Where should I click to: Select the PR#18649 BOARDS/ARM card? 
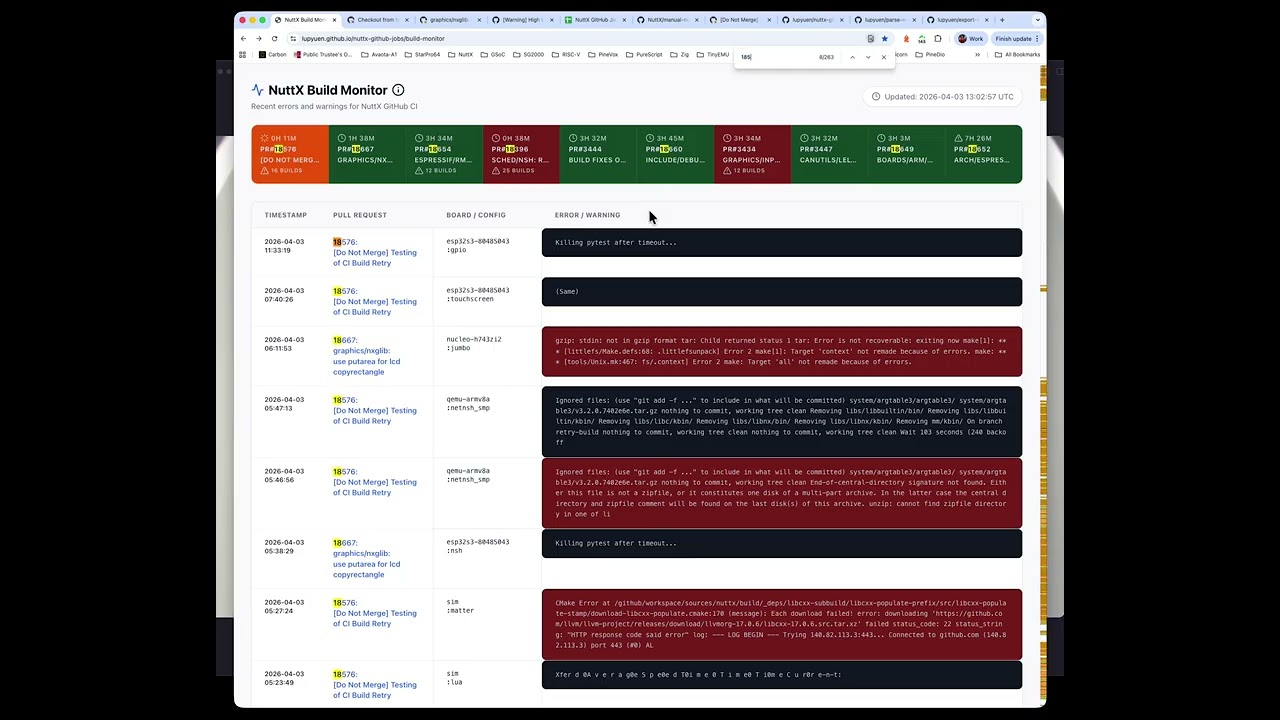coord(906,154)
